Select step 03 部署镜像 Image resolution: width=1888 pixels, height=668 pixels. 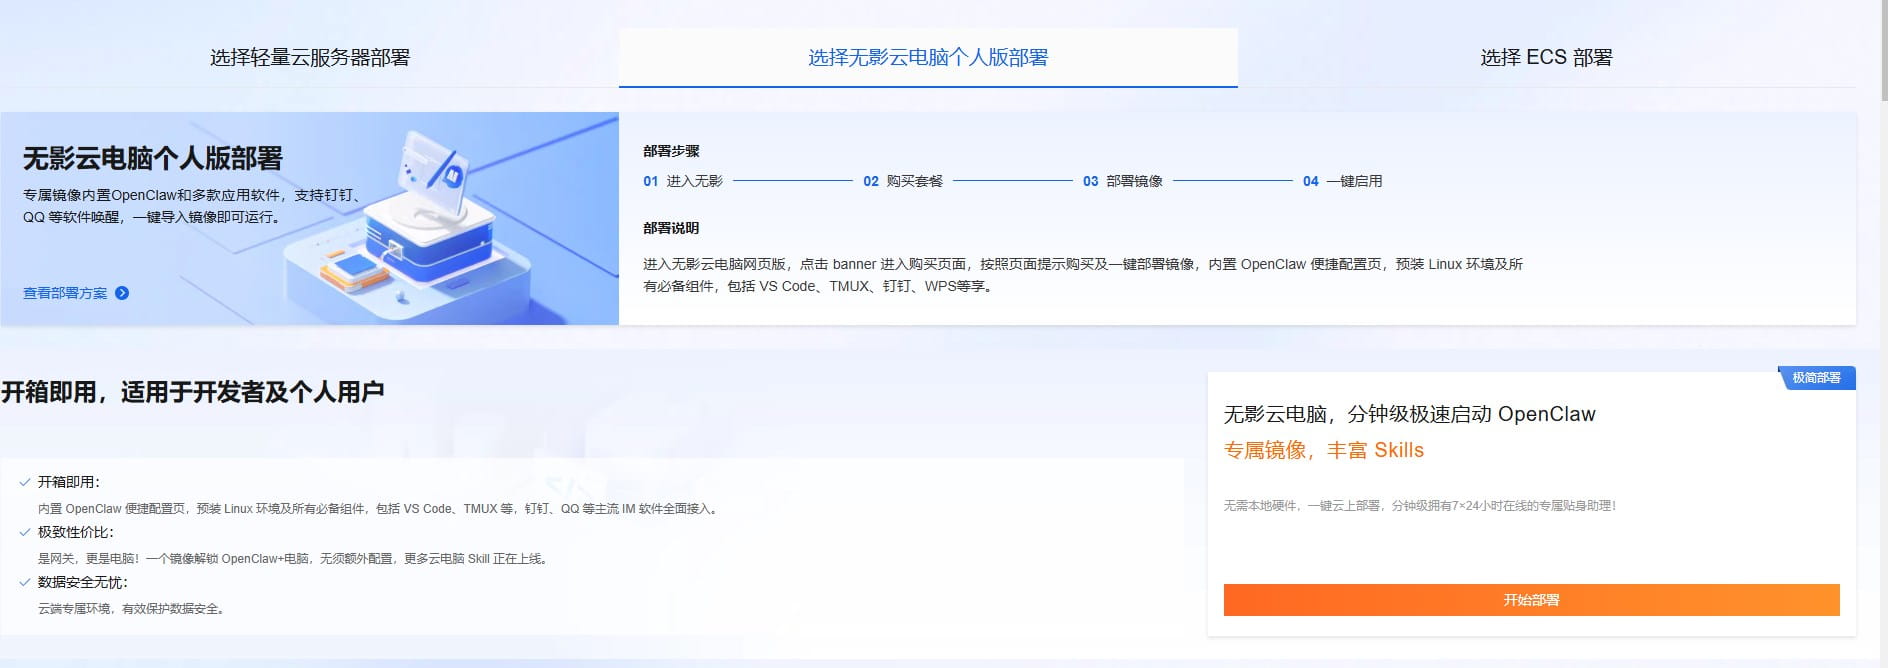[1123, 181]
